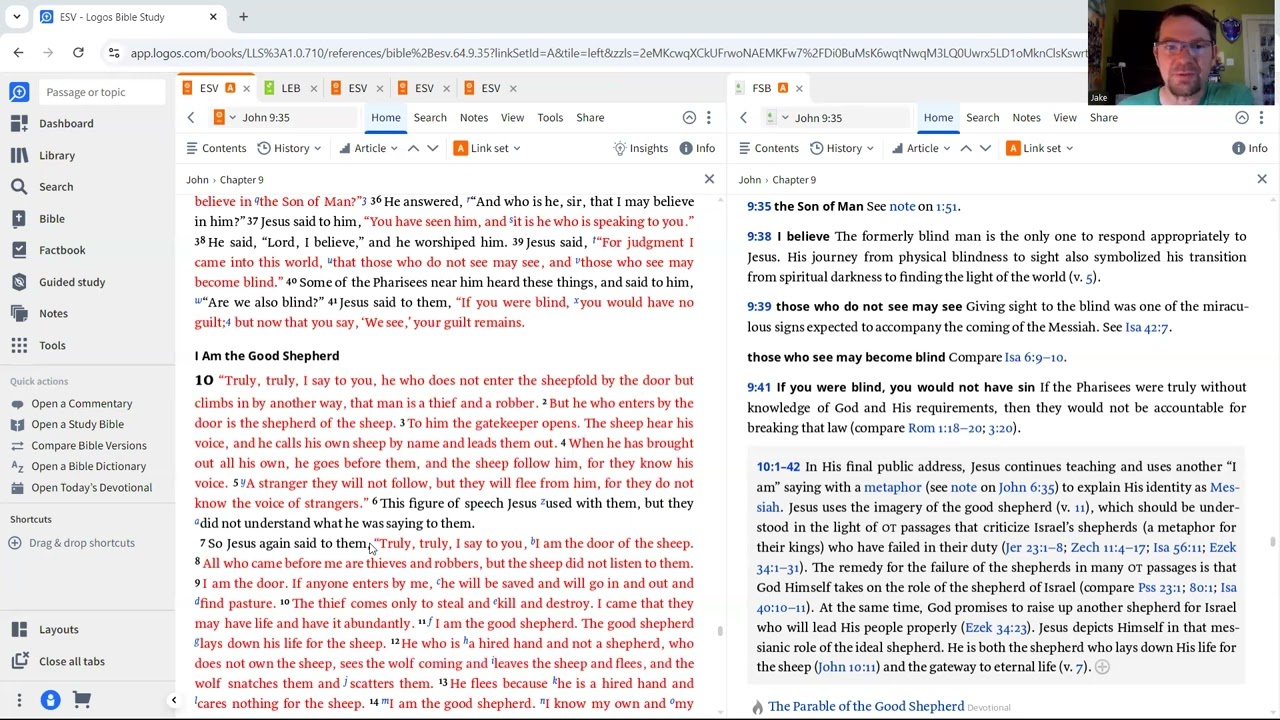Open the shopping cart icon
Viewport: 1280px width, 720px height.
tap(82, 700)
